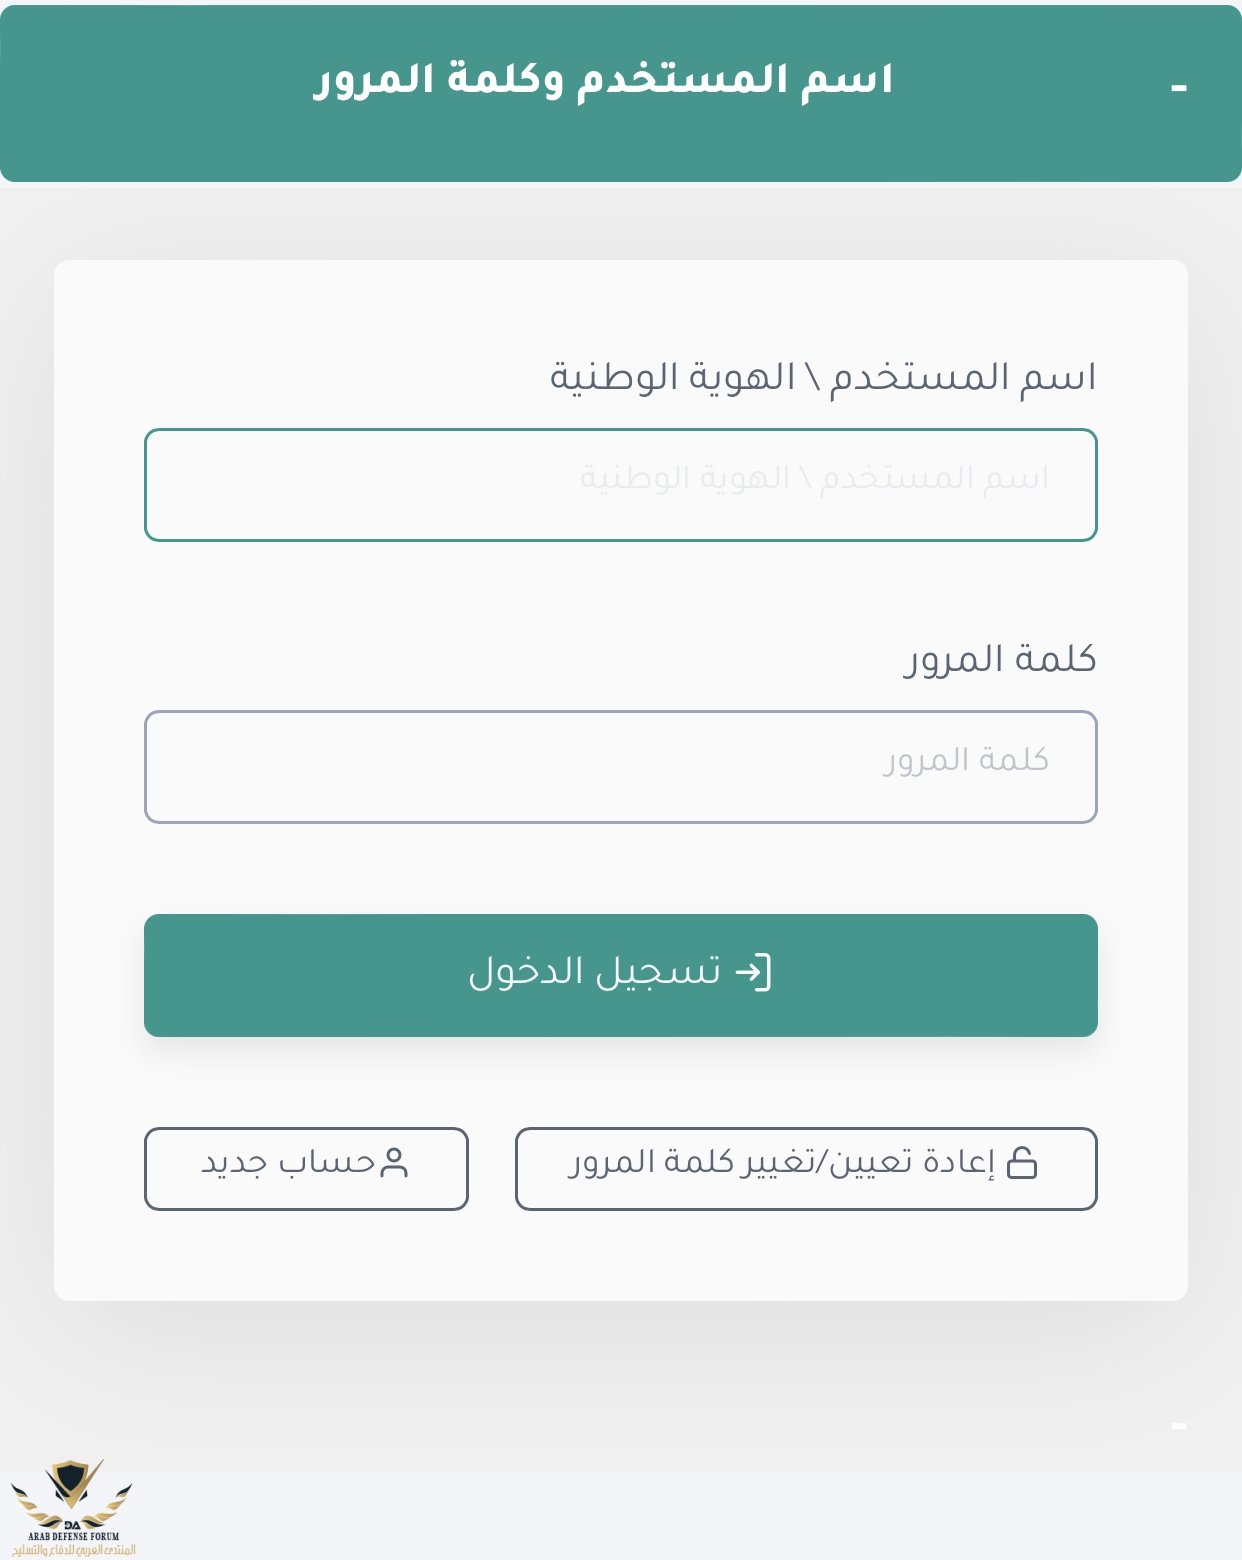Click the golden Arabic caption under the forum logo
Image resolution: width=1242 pixels, height=1560 pixels.
point(73,1550)
